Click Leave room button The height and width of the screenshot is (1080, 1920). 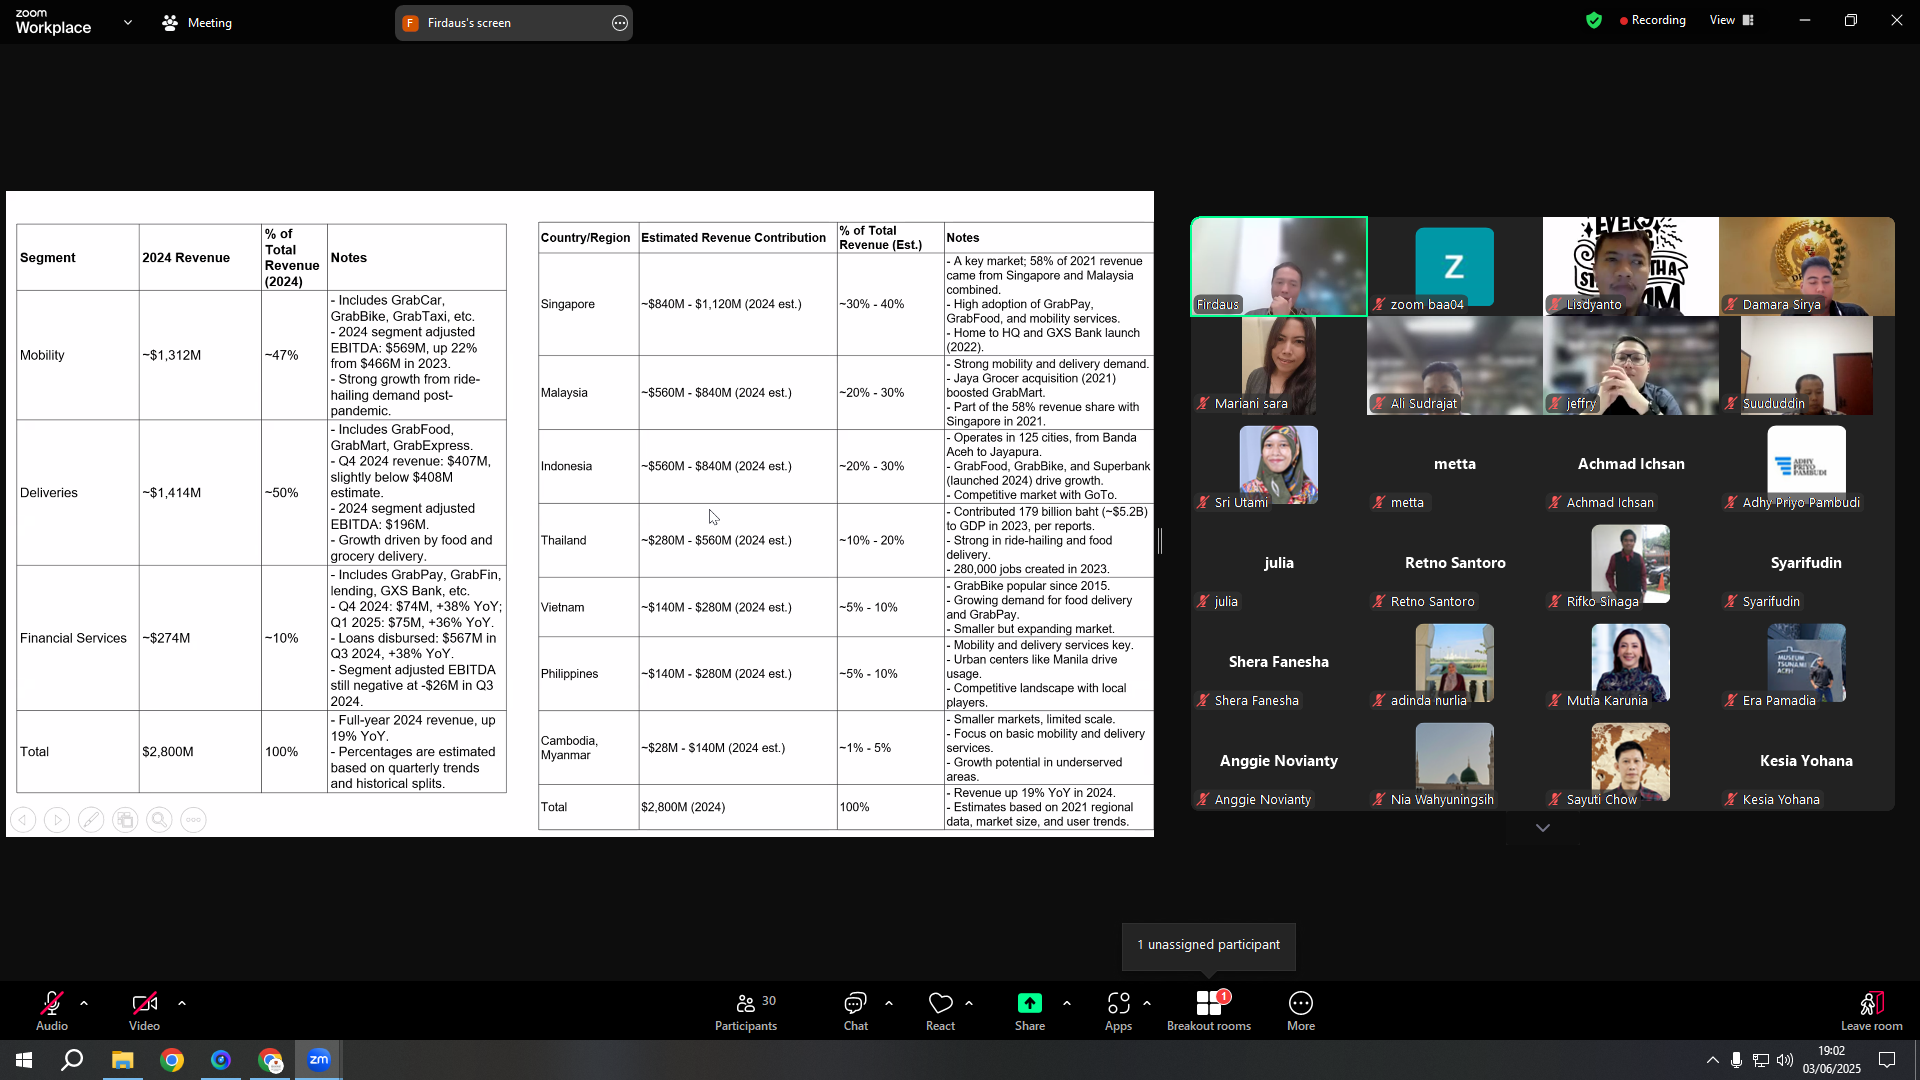1872,1011
